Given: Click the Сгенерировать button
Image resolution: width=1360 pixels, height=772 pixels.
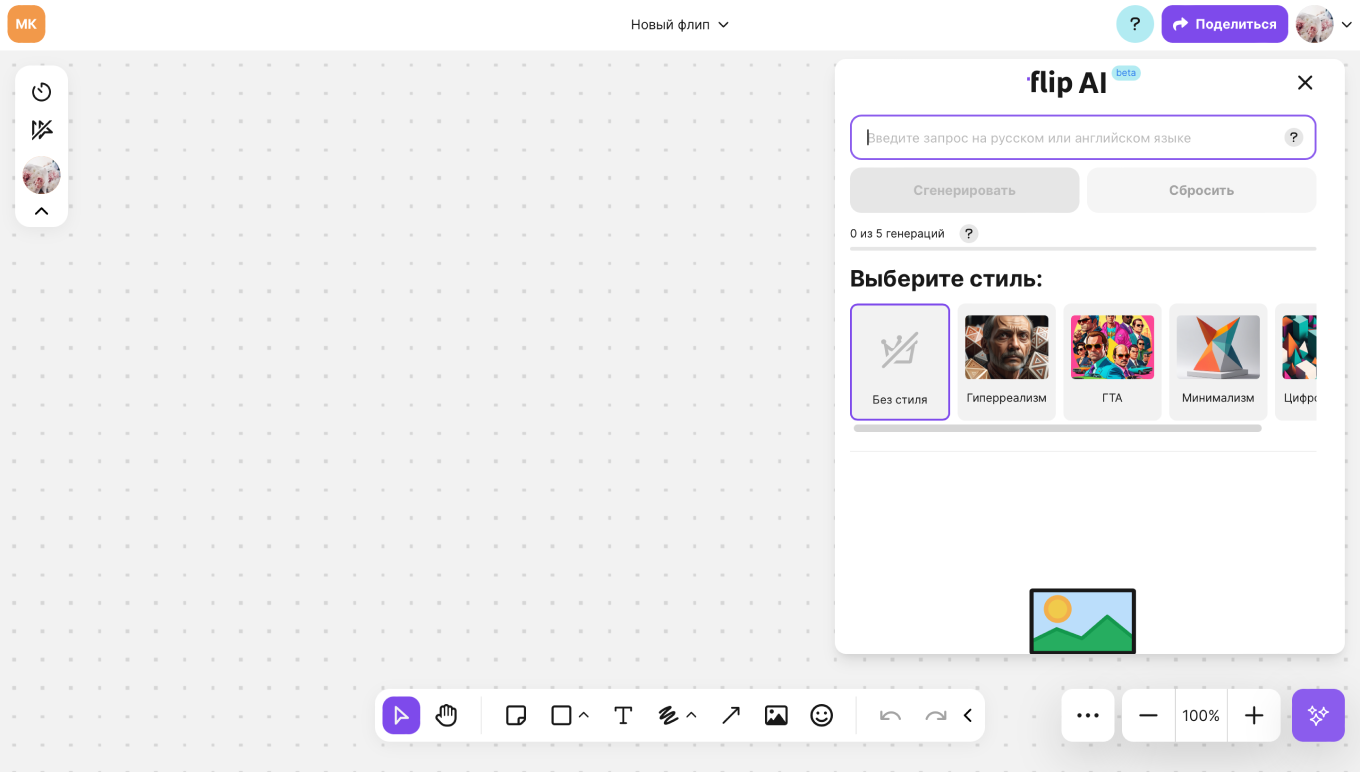Looking at the screenshot, I should click(x=964, y=190).
